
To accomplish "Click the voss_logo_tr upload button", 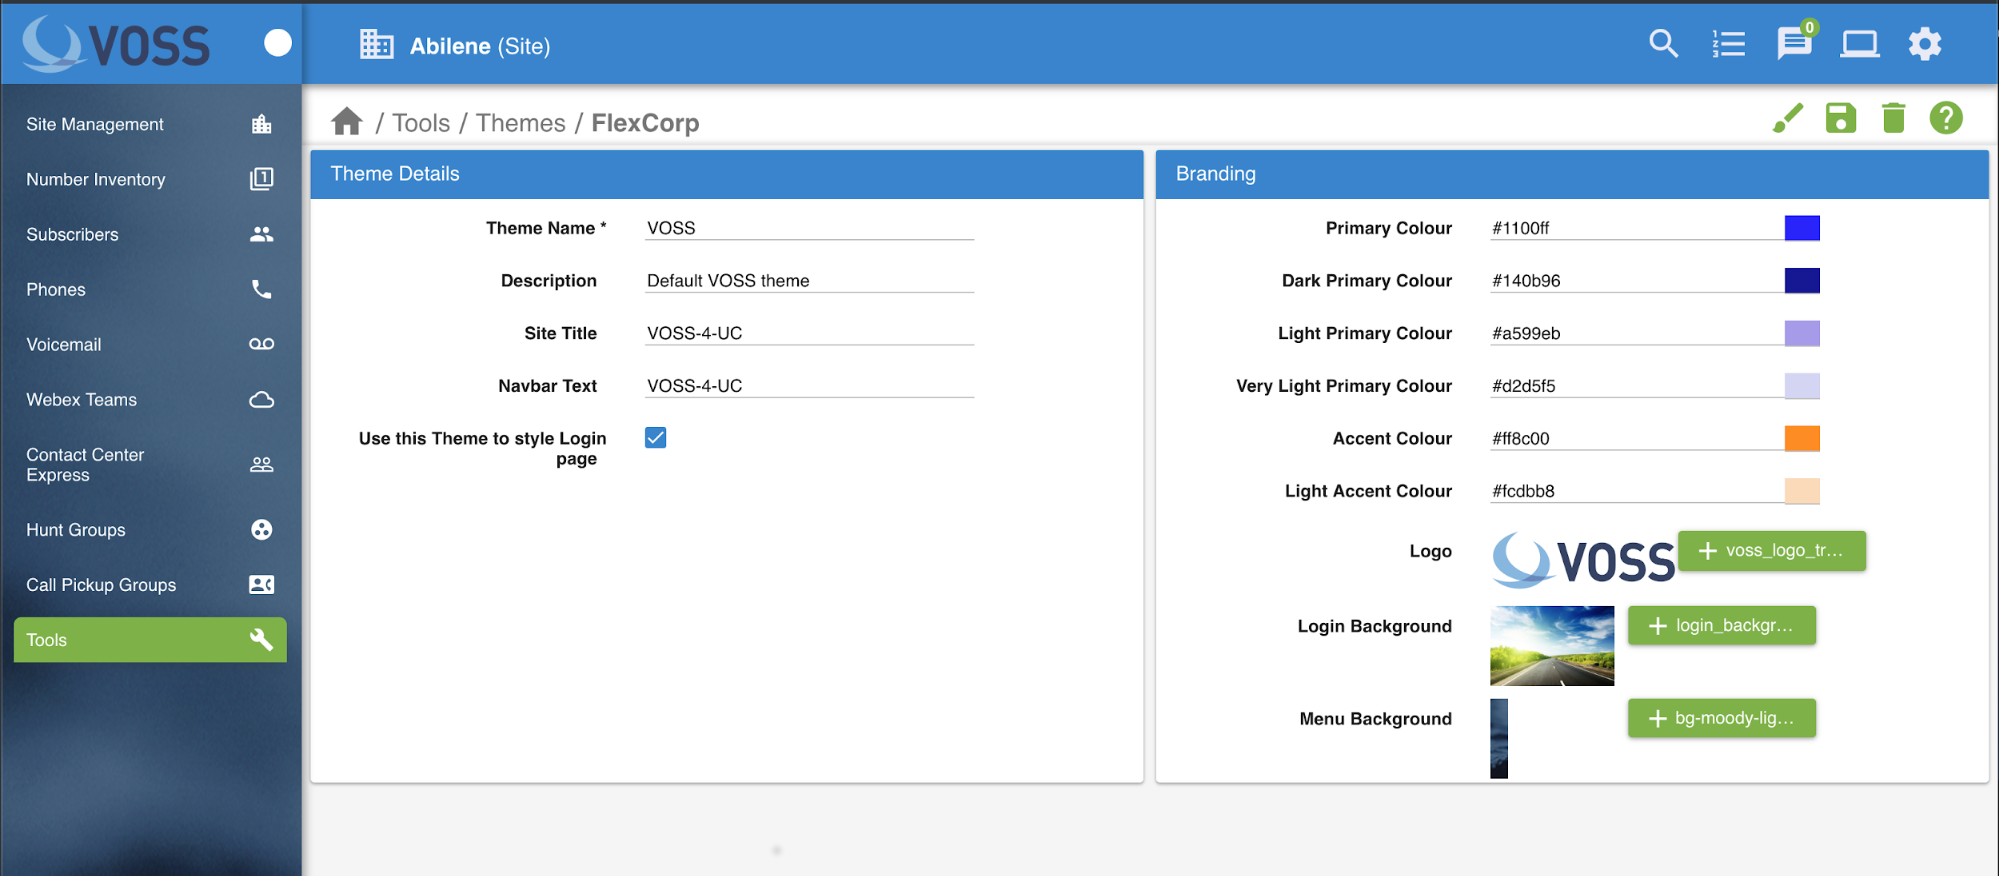I will click(1772, 550).
